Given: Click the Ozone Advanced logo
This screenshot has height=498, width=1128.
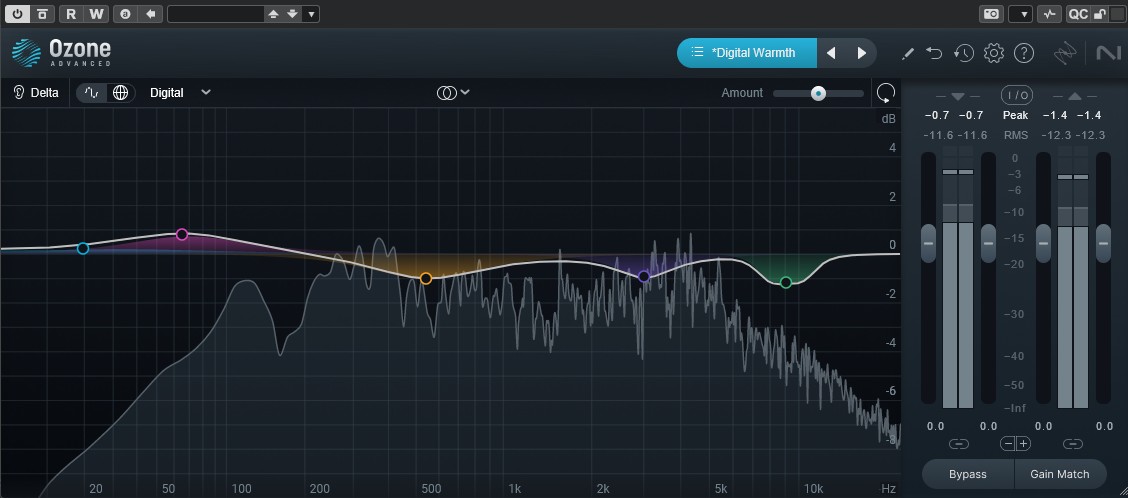Looking at the screenshot, I should tap(61, 53).
